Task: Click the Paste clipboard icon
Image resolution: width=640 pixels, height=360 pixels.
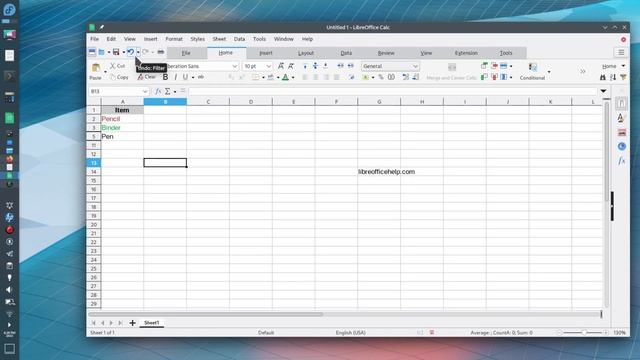Action: coord(96,68)
